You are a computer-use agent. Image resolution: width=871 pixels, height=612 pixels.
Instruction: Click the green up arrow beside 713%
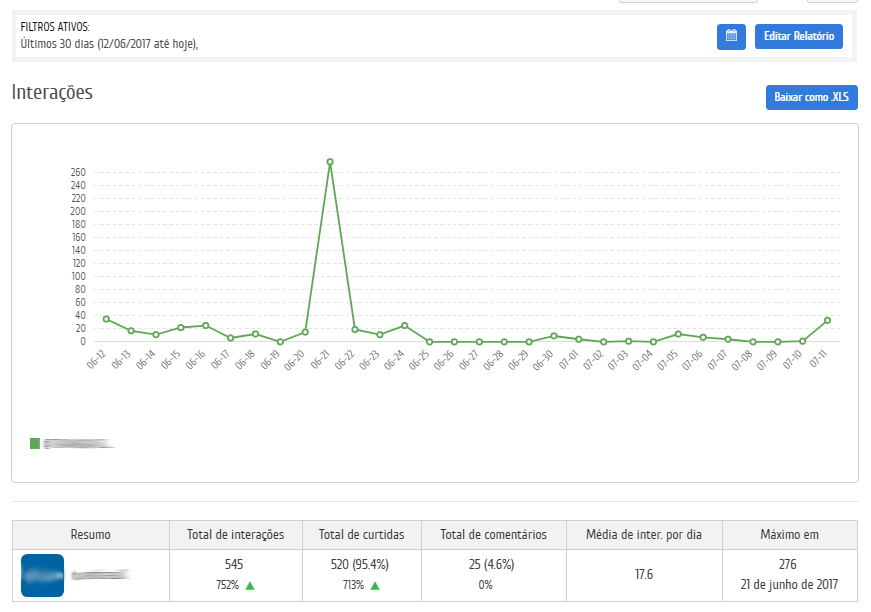(x=375, y=585)
